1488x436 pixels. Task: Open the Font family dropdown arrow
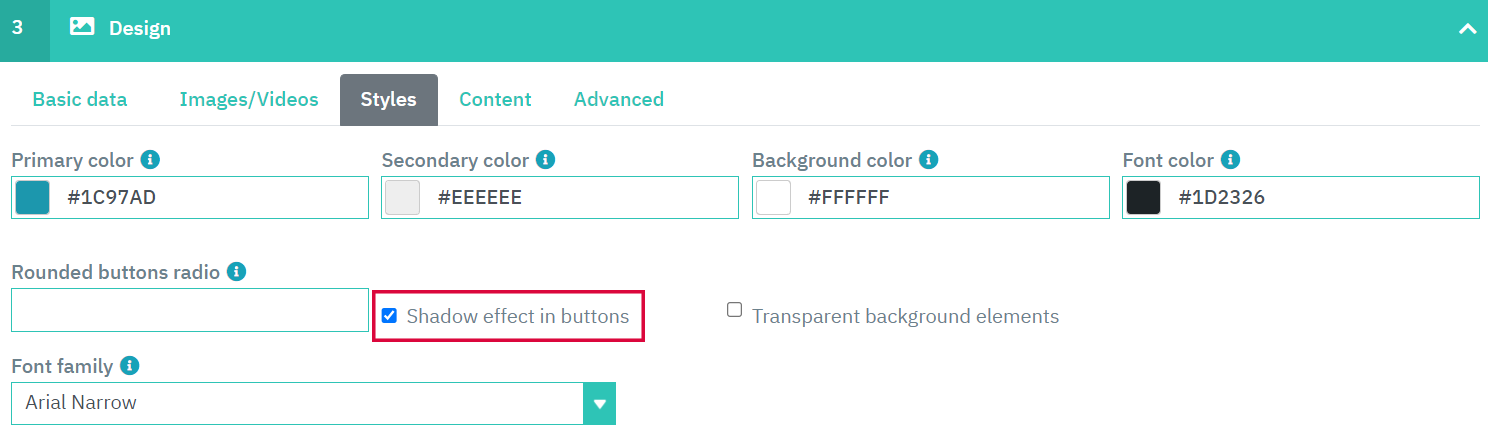pos(599,404)
